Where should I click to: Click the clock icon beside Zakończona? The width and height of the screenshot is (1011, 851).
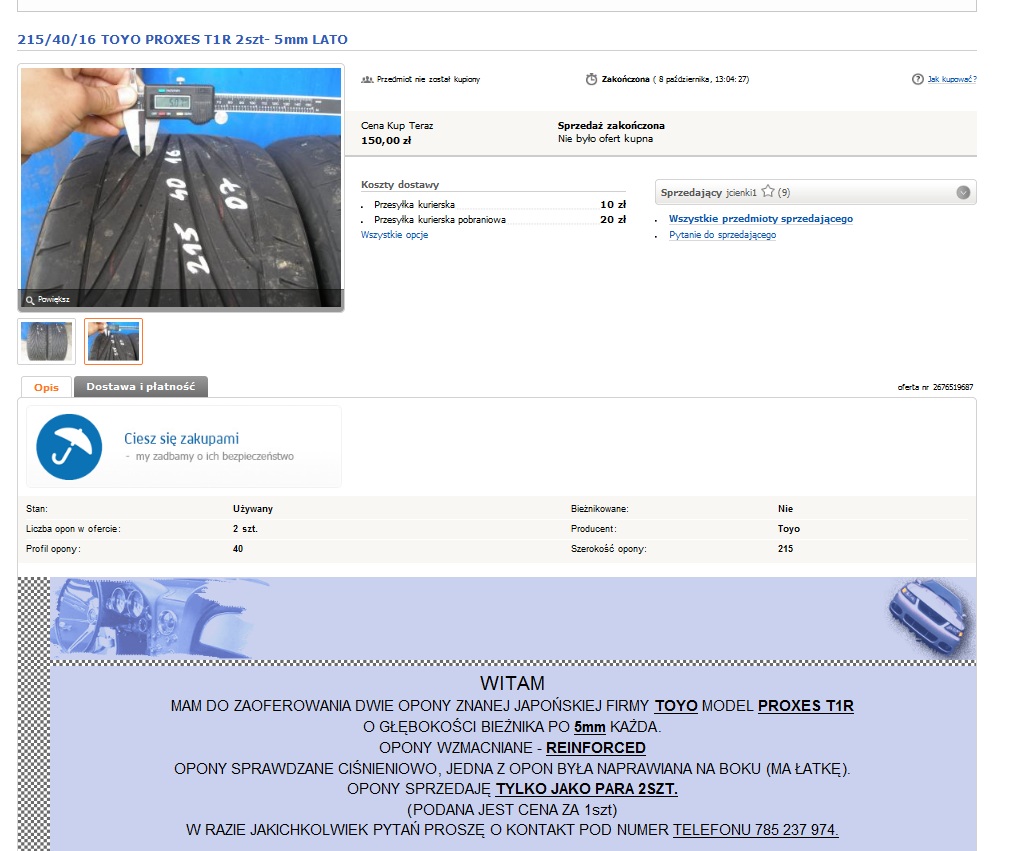click(x=591, y=79)
